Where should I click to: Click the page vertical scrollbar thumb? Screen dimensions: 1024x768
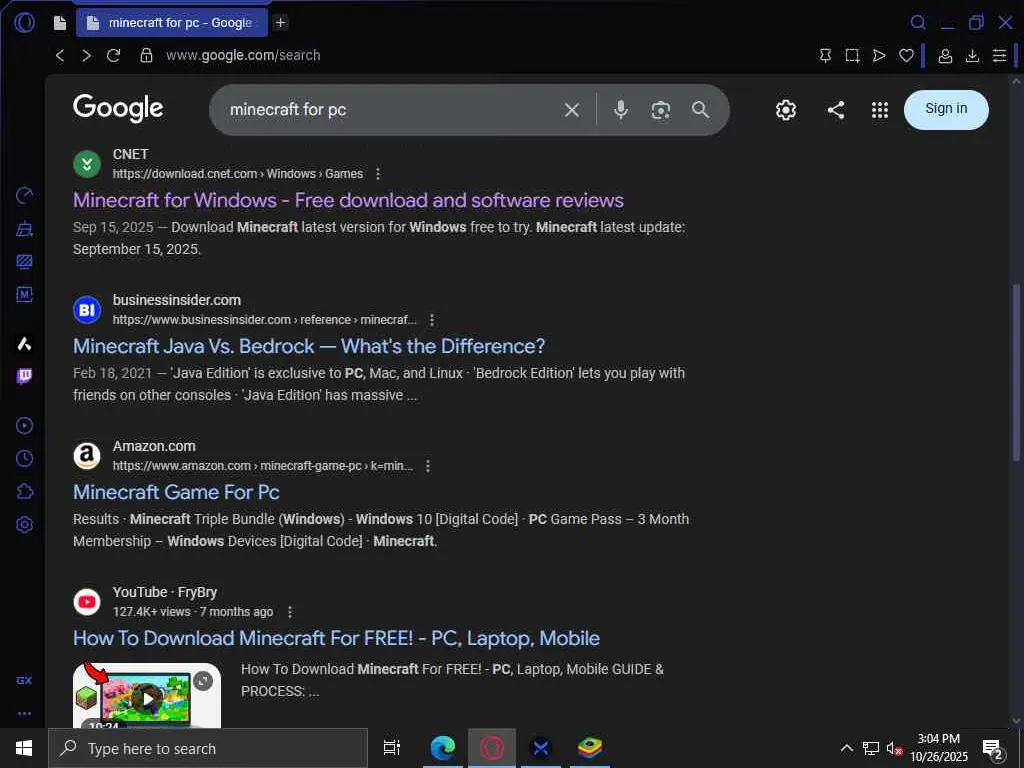(1016, 372)
